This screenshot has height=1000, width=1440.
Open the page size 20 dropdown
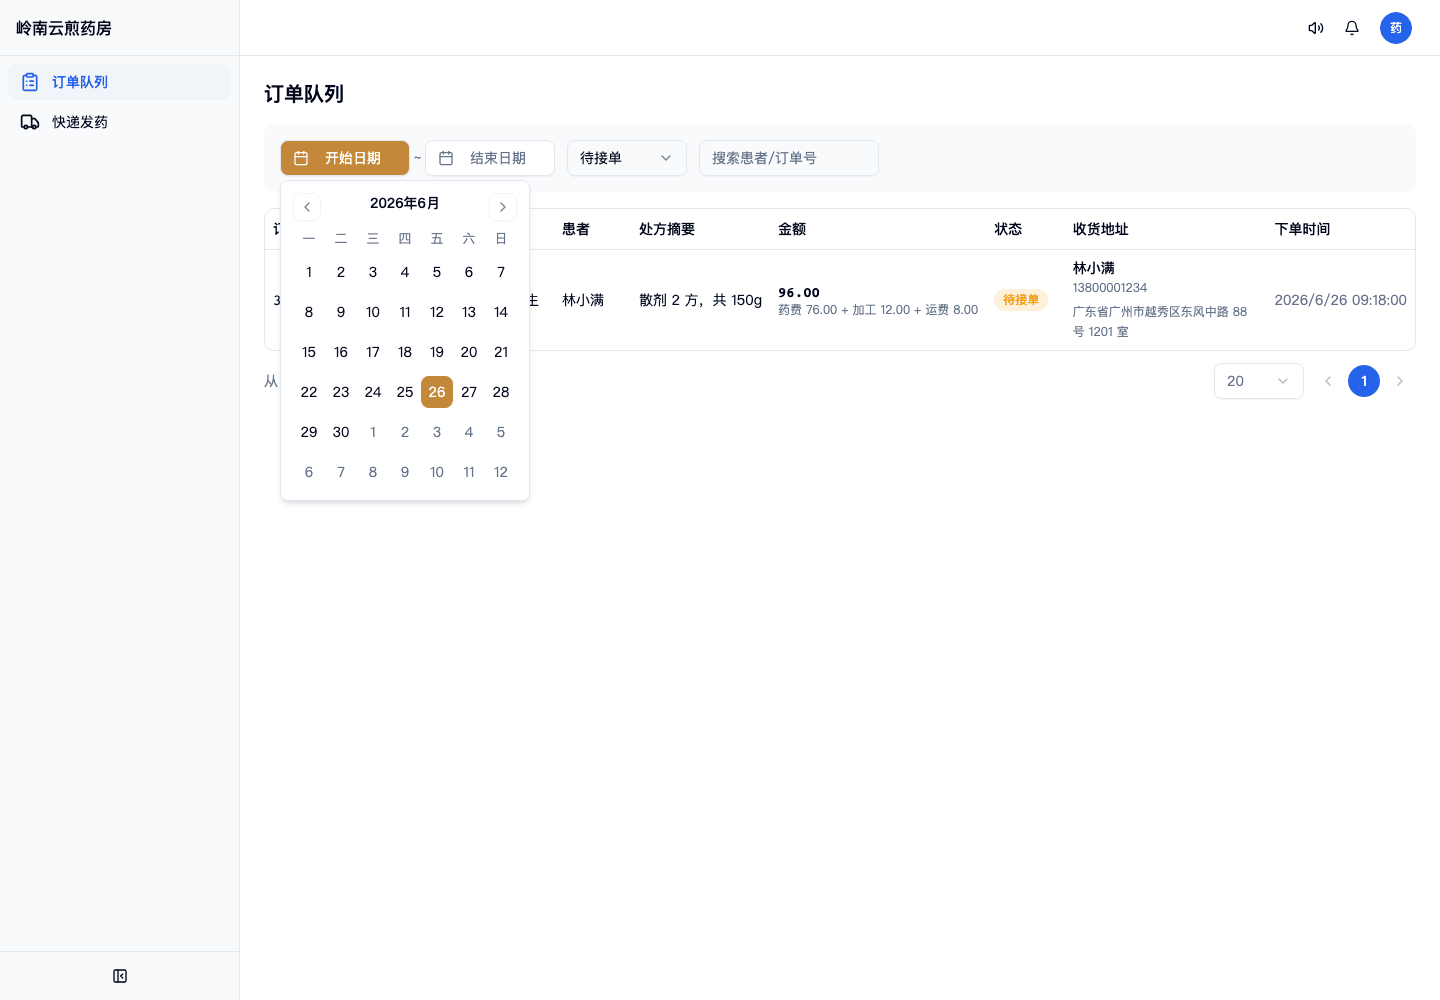(x=1259, y=381)
